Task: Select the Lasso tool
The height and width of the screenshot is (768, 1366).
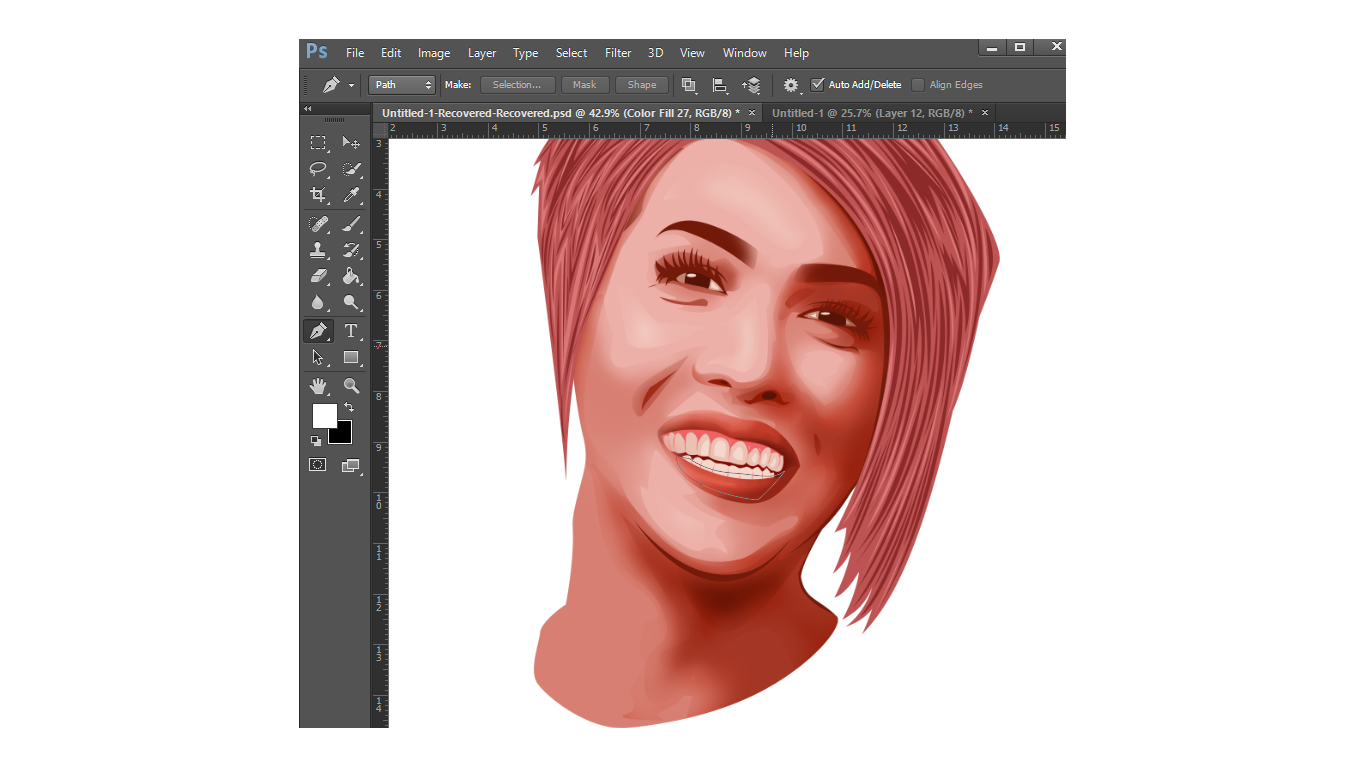Action: 318,169
